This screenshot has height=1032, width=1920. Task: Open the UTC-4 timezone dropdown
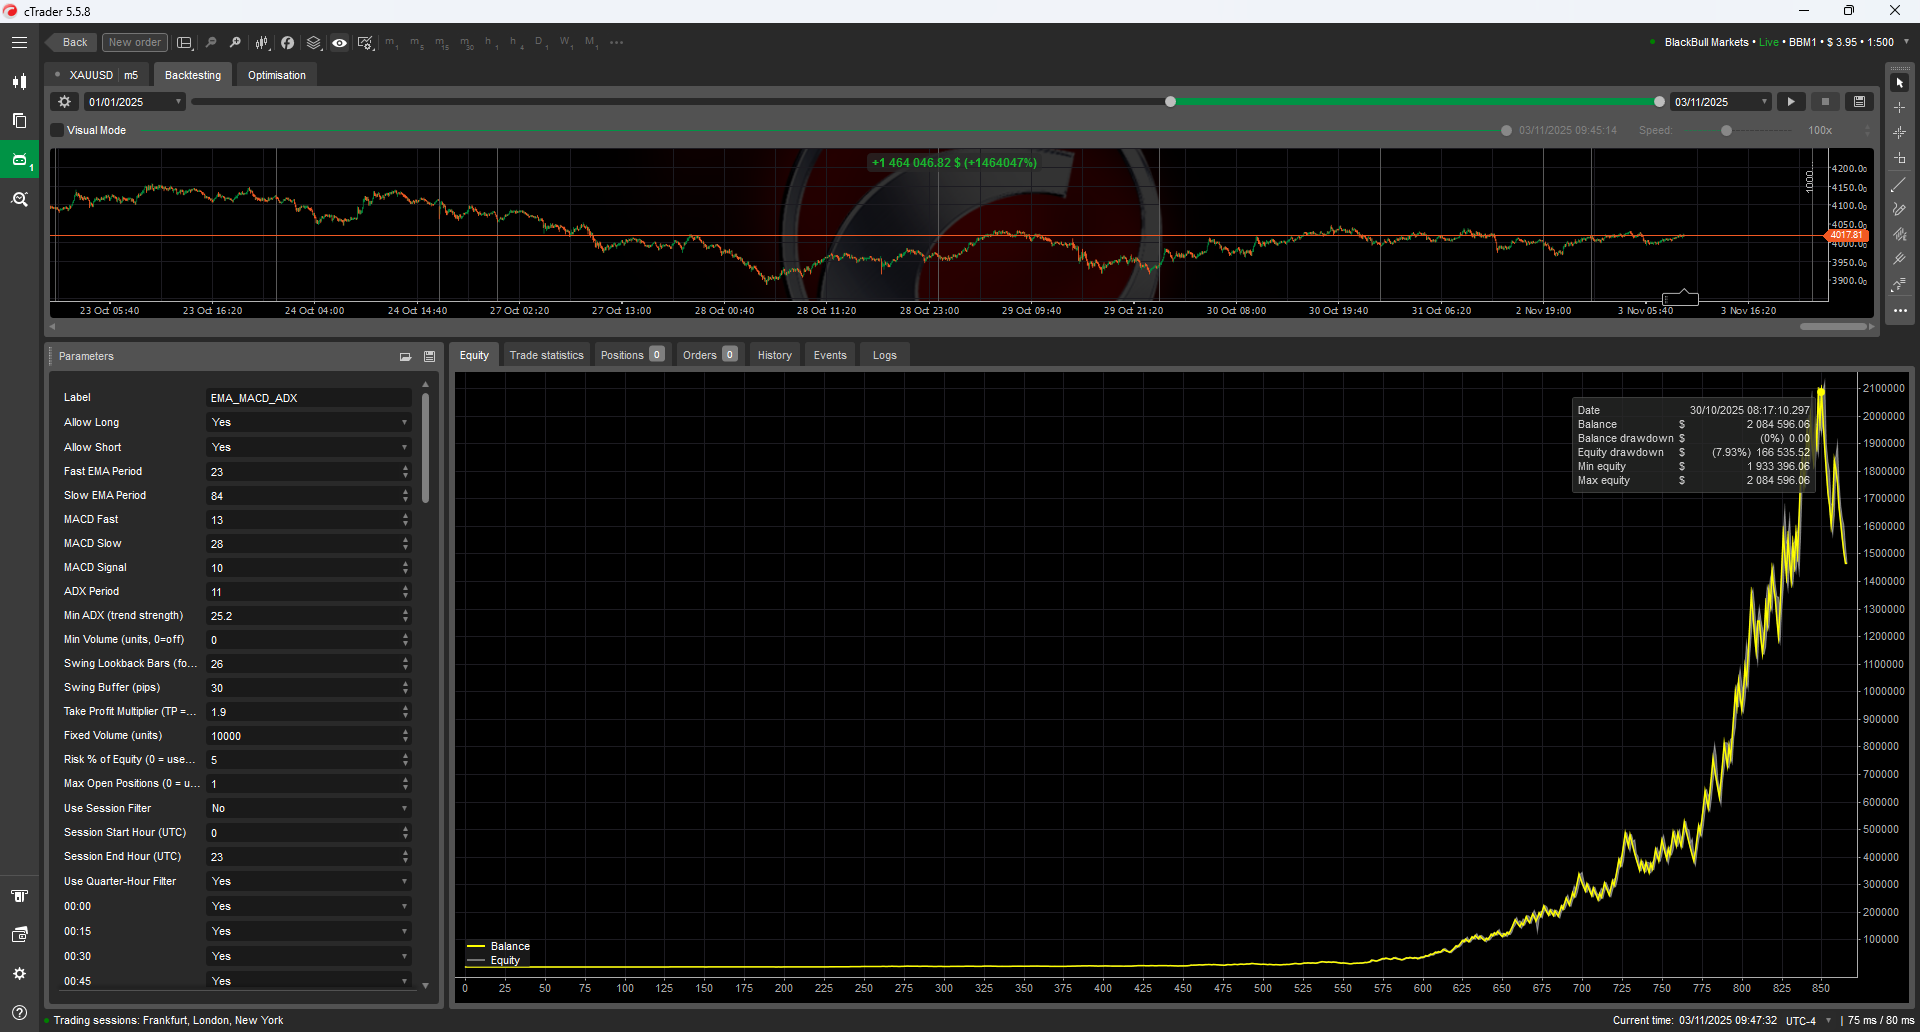(1806, 1020)
